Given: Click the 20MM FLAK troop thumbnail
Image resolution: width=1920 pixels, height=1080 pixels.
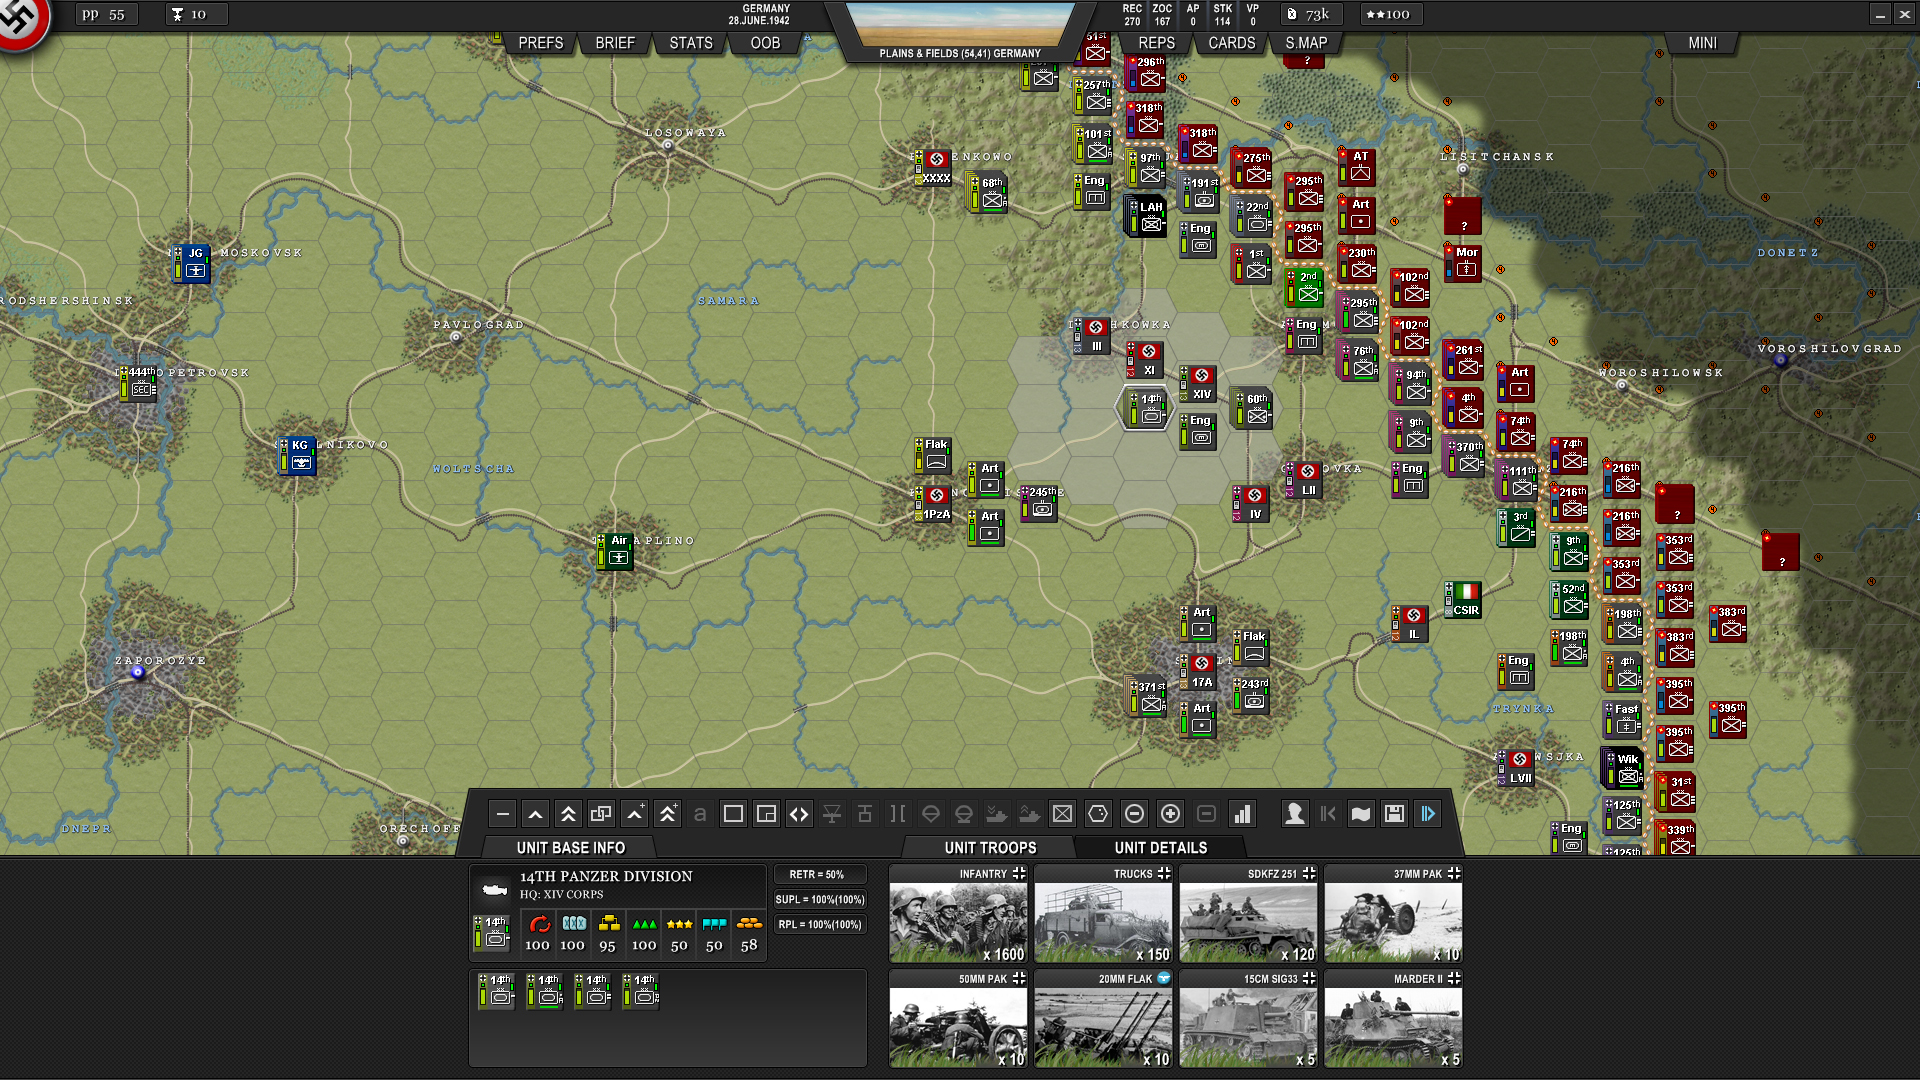Looking at the screenshot, I should 1103,1019.
